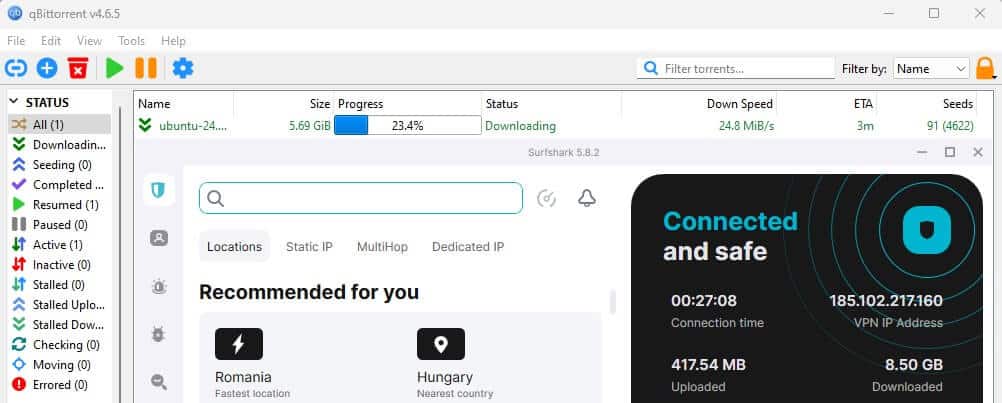Click the Surfshark shield VPN sidebar icon

[x=158, y=190]
